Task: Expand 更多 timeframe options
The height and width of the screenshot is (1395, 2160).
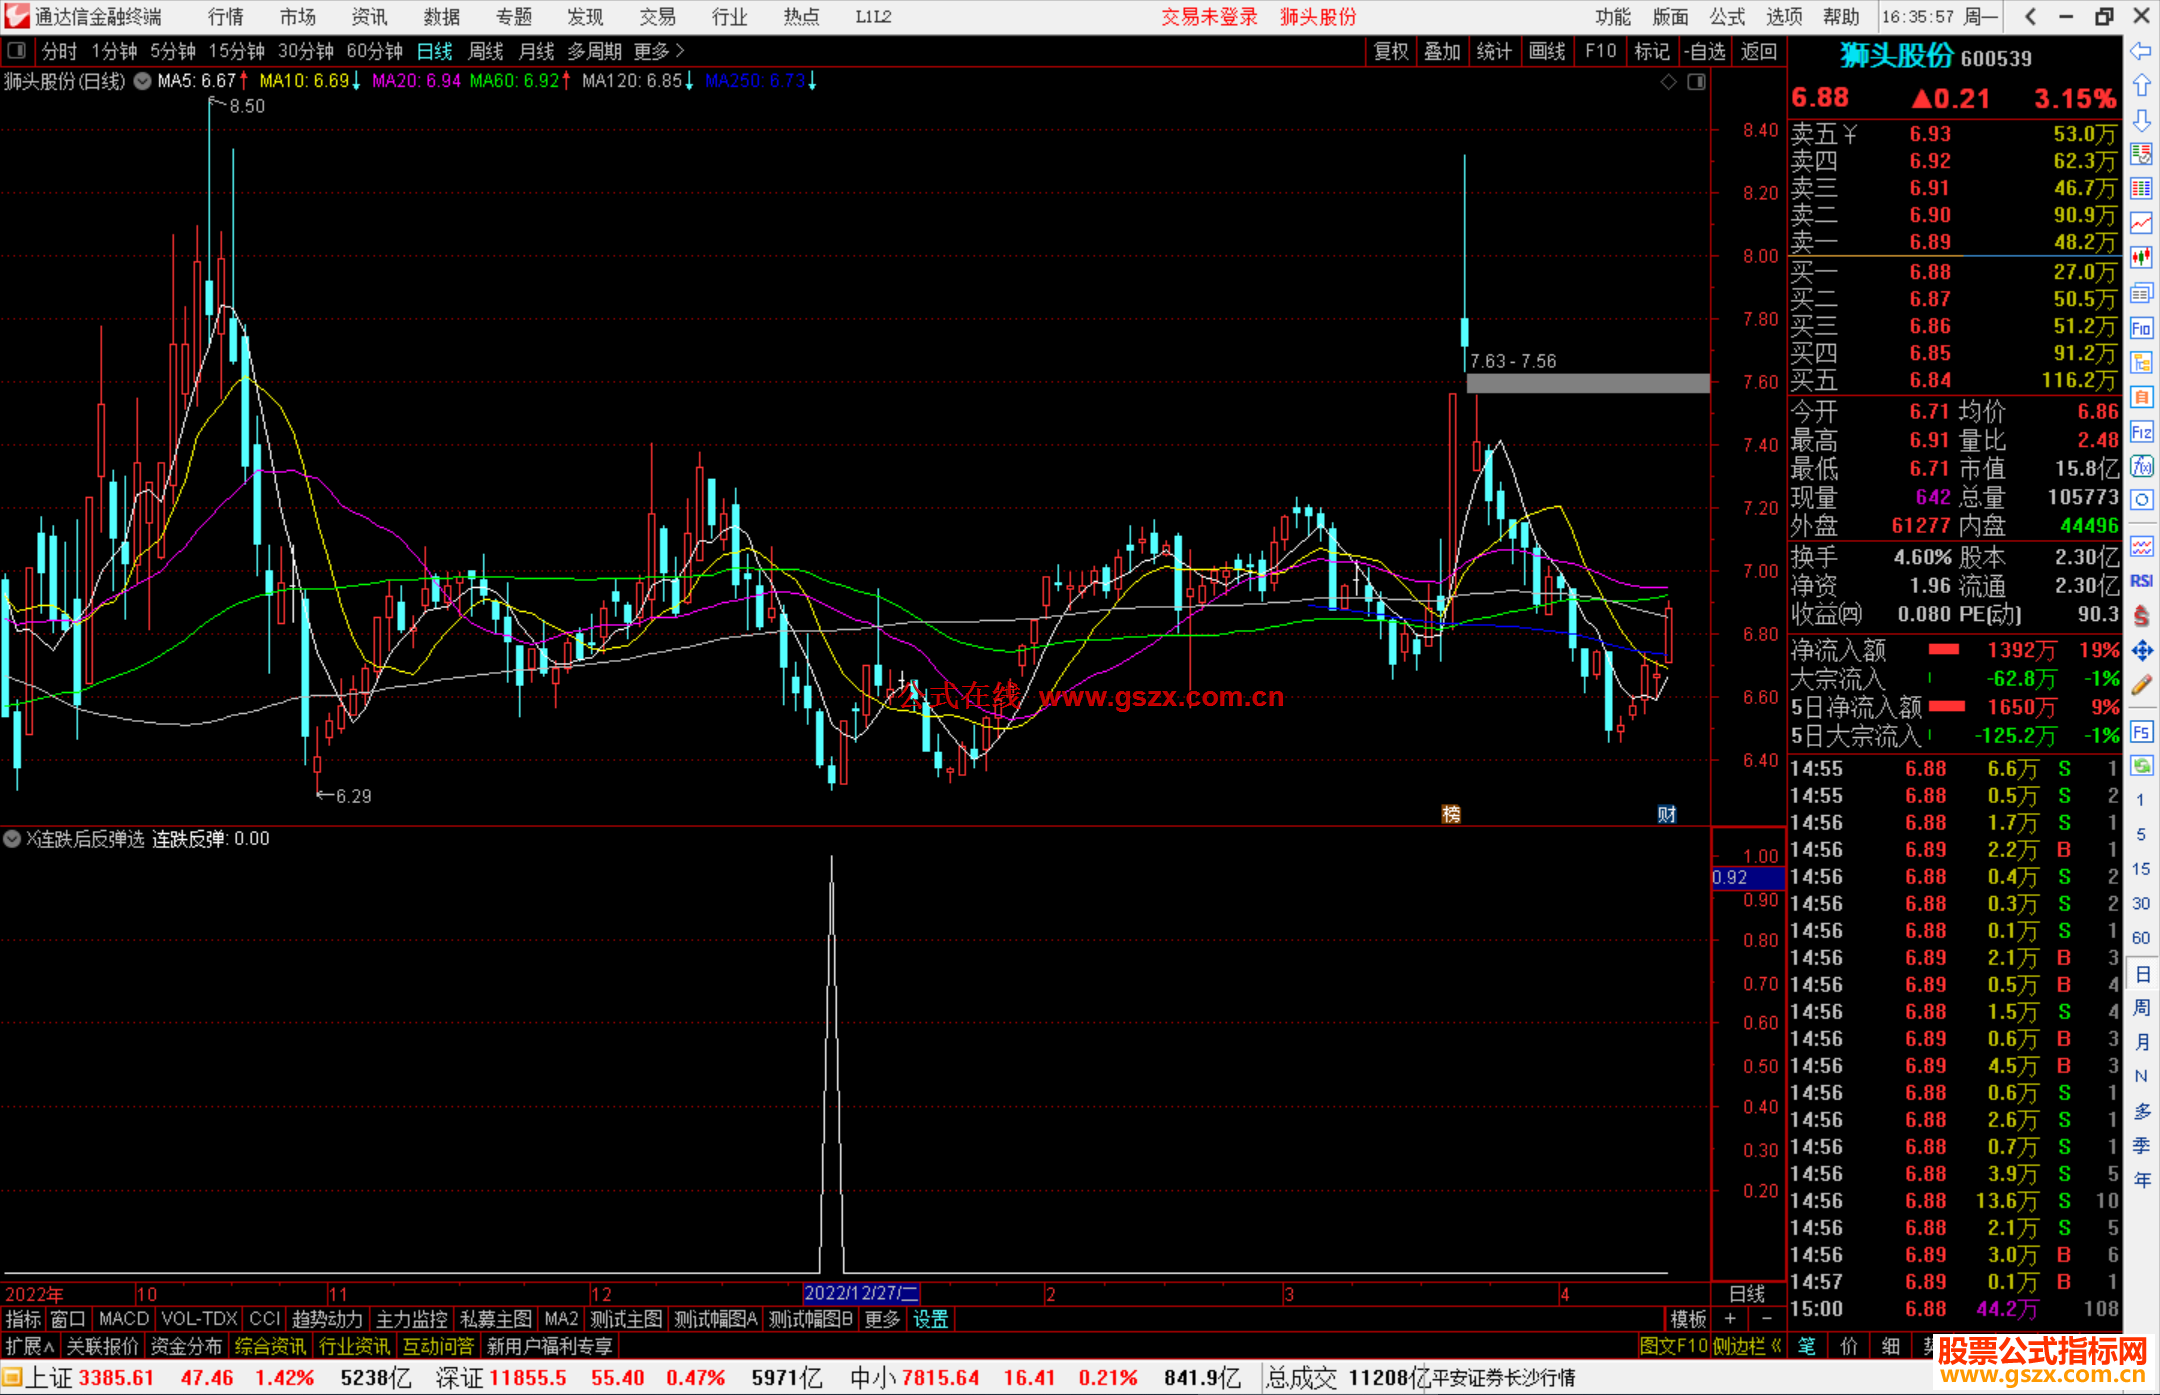Action: [x=659, y=51]
